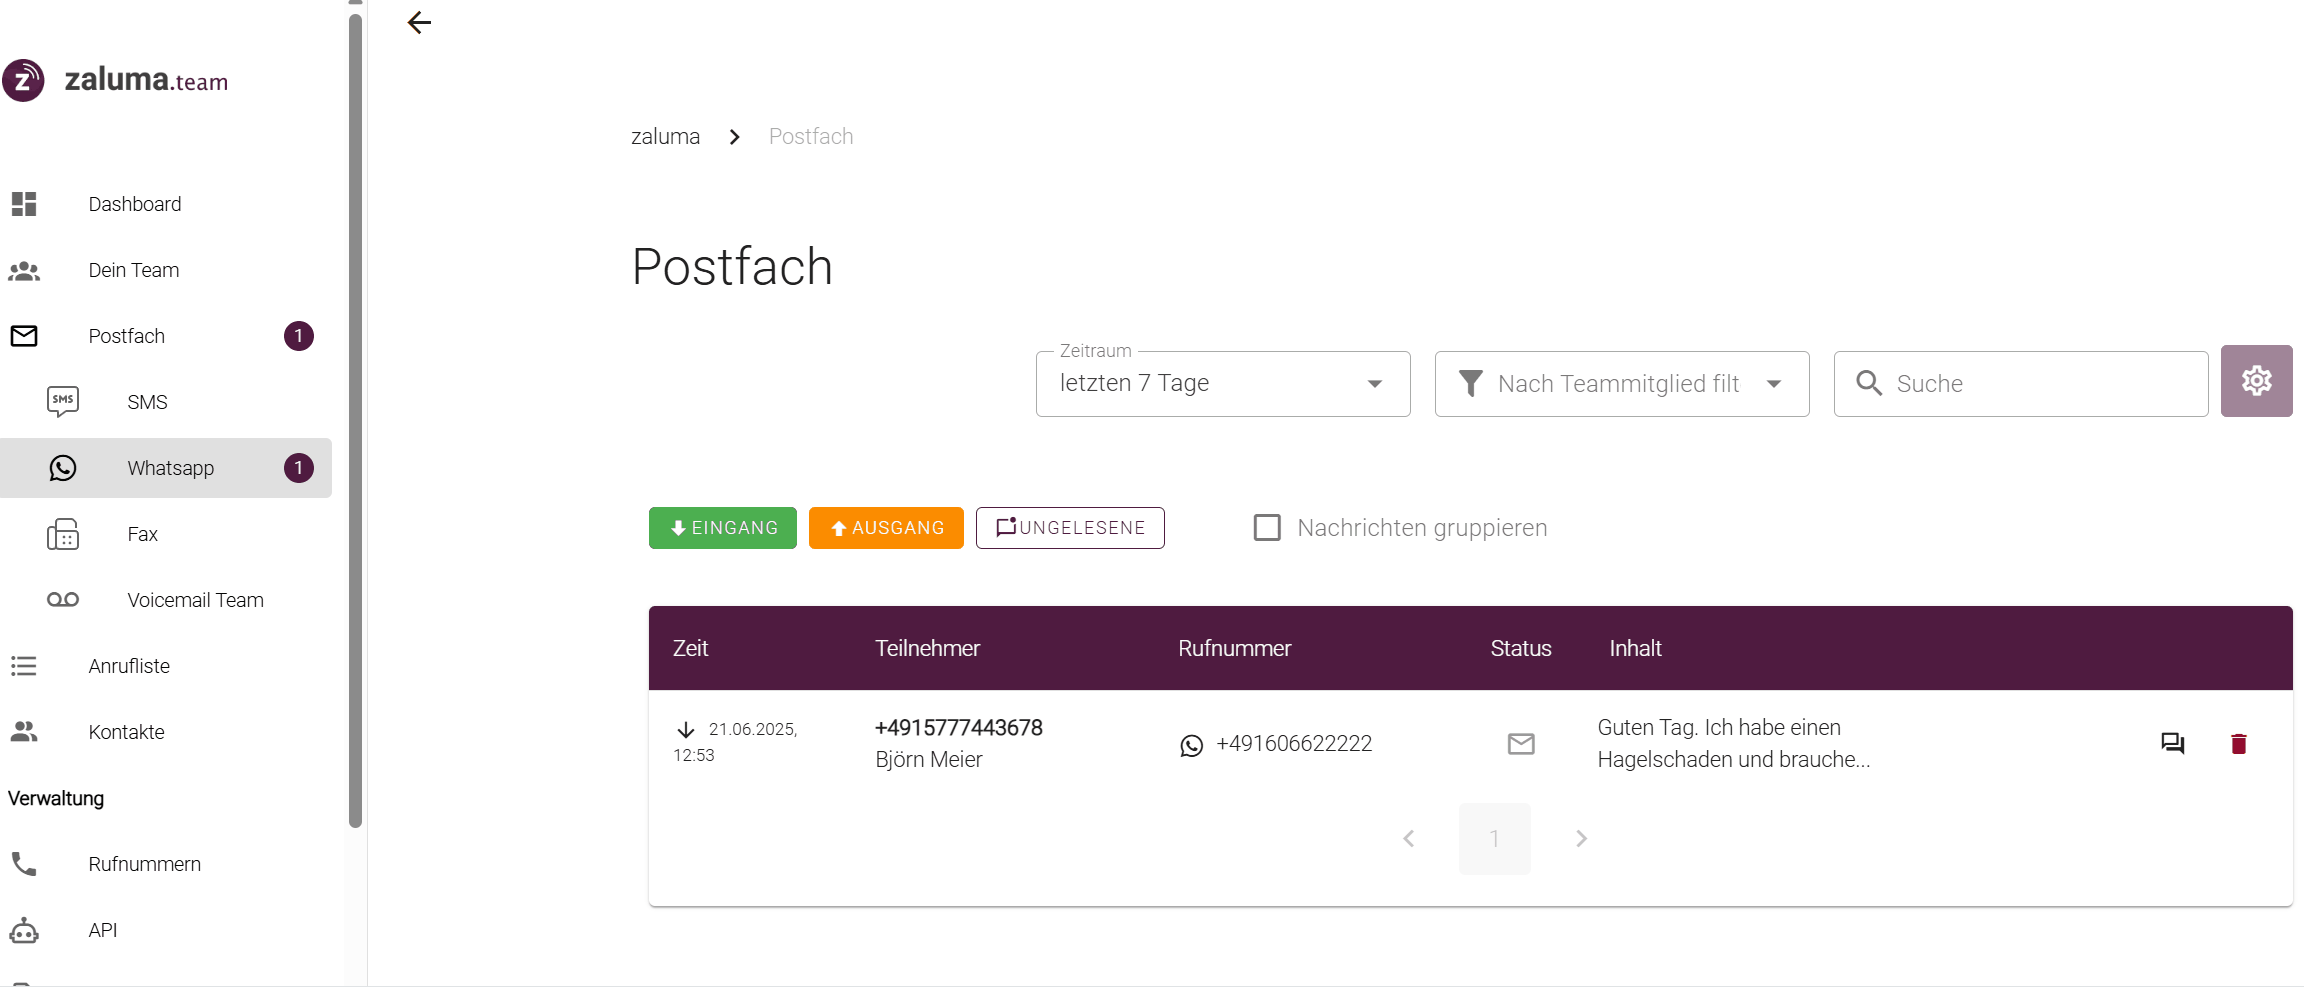Click the number +491606622222
This screenshot has height=987, width=2304.
coord(1294,744)
